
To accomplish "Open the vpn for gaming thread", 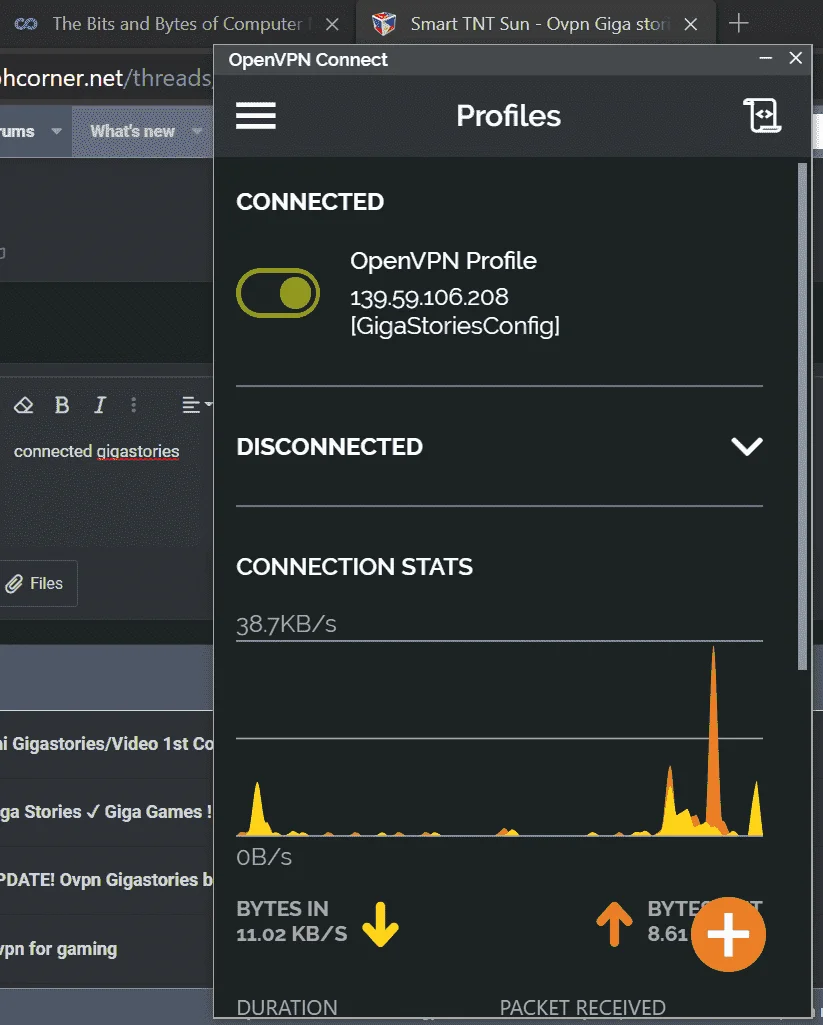I will pyautogui.click(x=58, y=949).
